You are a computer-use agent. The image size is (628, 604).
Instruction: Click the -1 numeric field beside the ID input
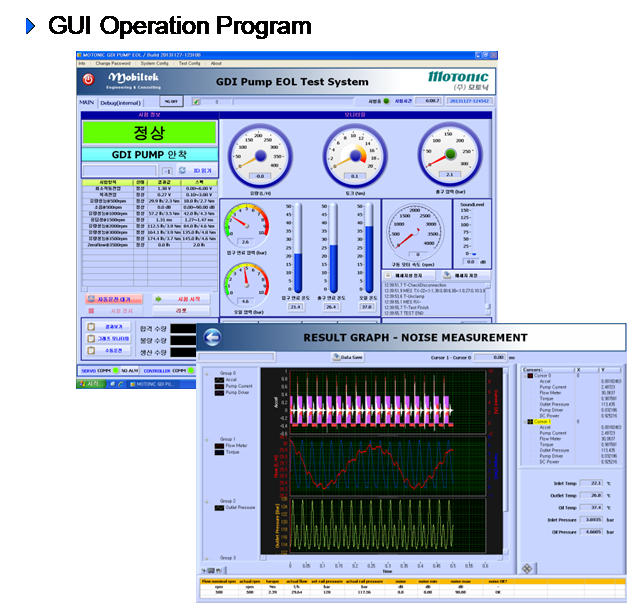click(x=167, y=171)
